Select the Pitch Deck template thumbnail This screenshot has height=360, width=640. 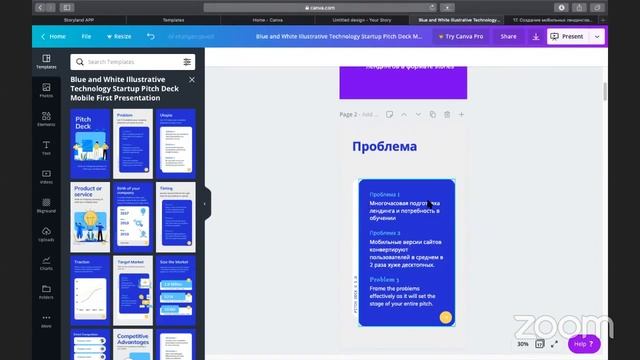tap(90, 144)
